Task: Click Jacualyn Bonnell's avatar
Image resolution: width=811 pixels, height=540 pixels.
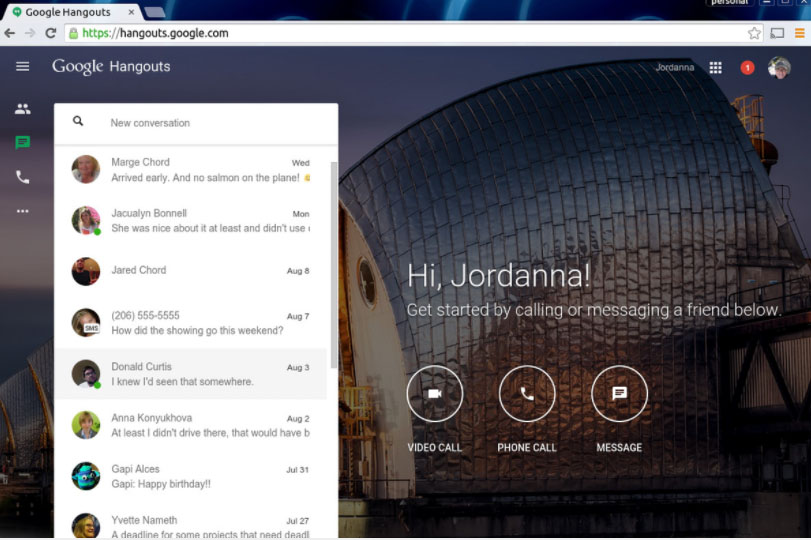Action: coord(86,220)
